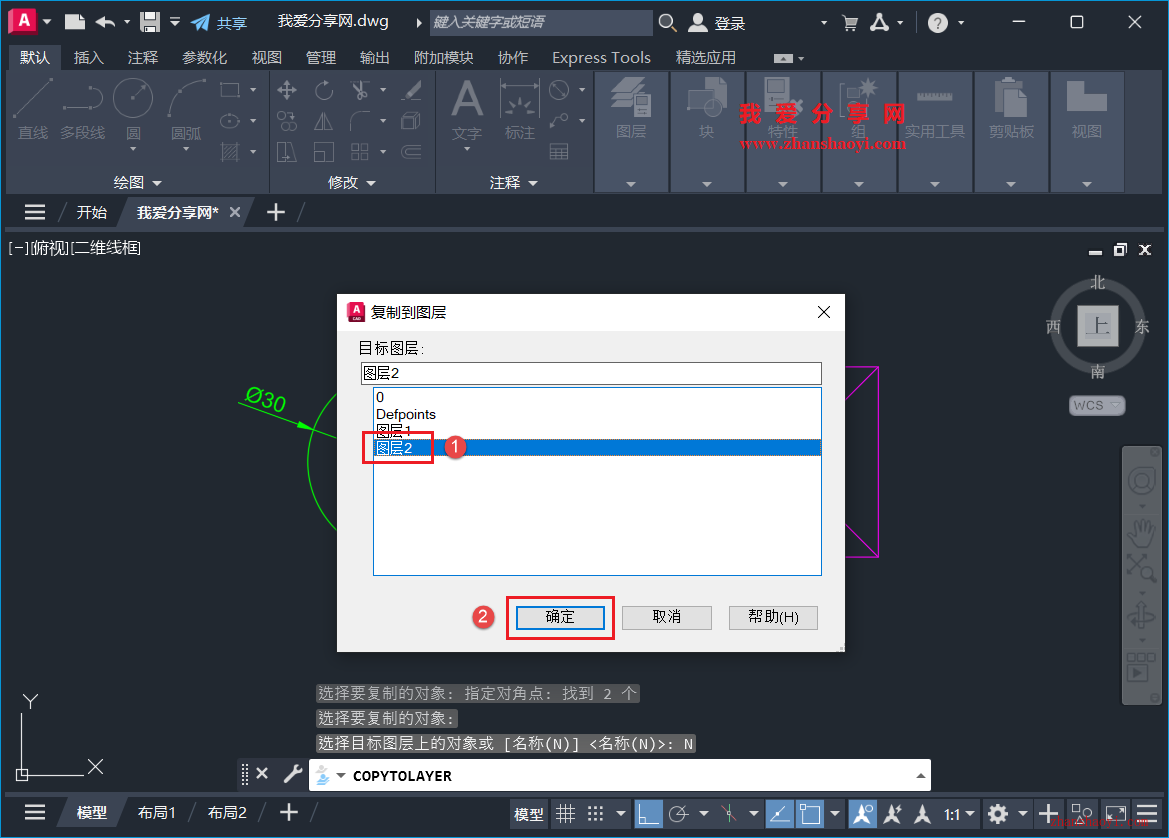Open the Express Tools ribbon tab
Screen dimensions: 1169x838
click(601, 57)
